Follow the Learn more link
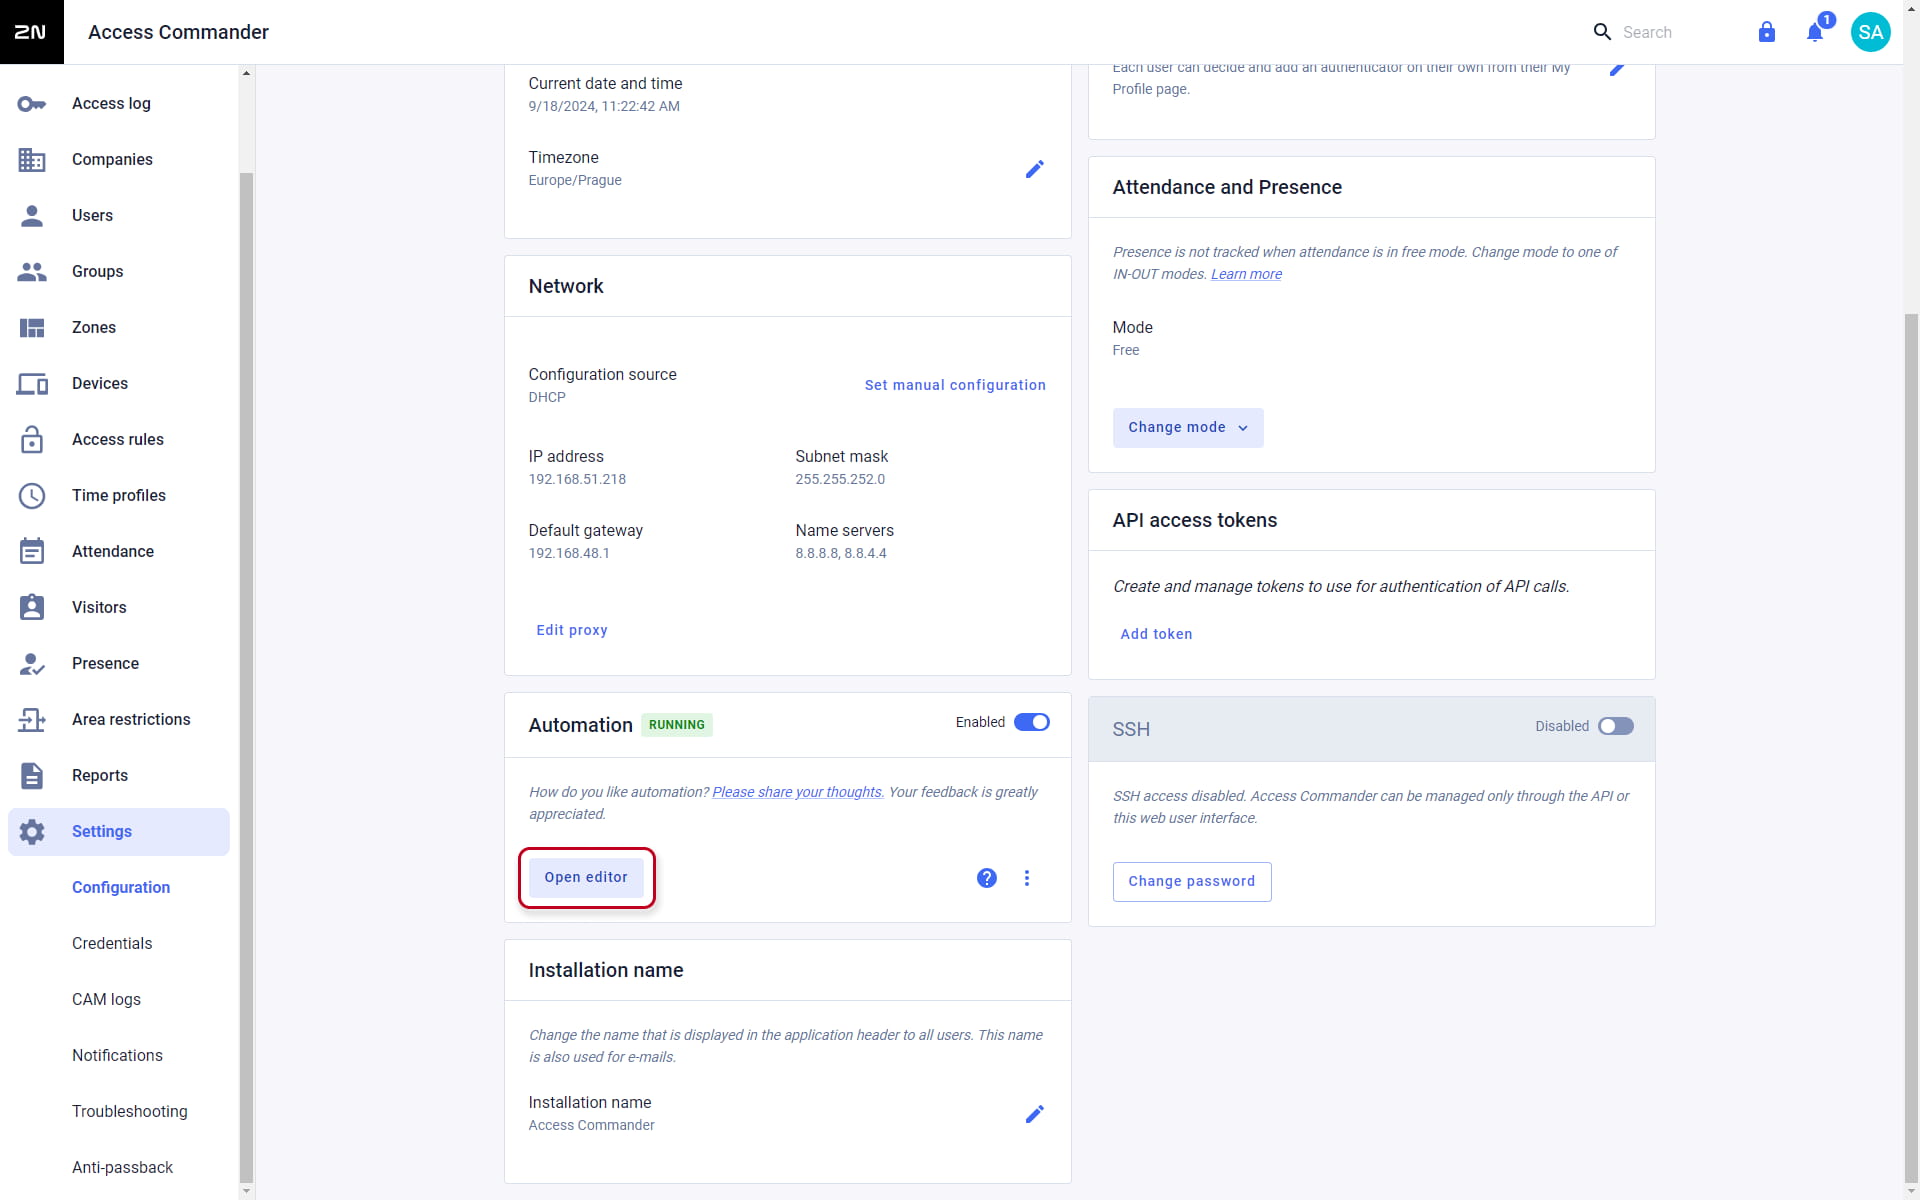Image resolution: width=1920 pixels, height=1200 pixels. click(x=1246, y=274)
